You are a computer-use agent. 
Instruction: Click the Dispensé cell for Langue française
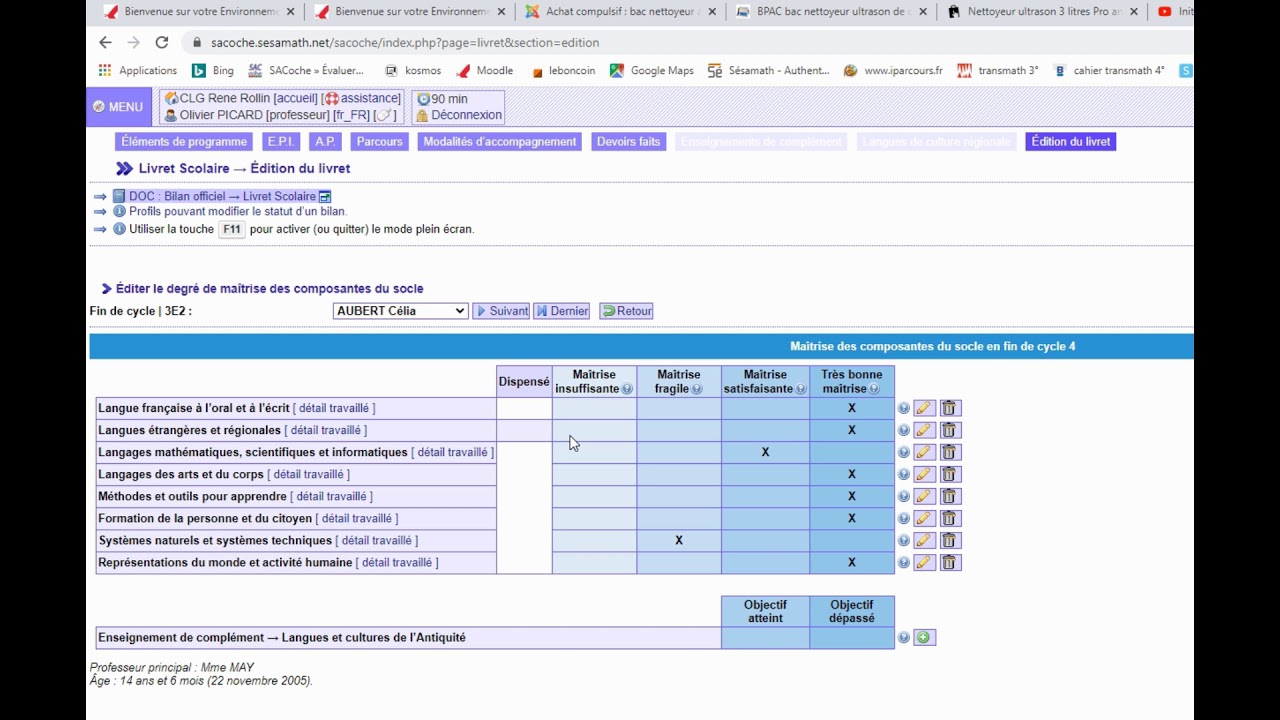pyautogui.click(x=524, y=408)
